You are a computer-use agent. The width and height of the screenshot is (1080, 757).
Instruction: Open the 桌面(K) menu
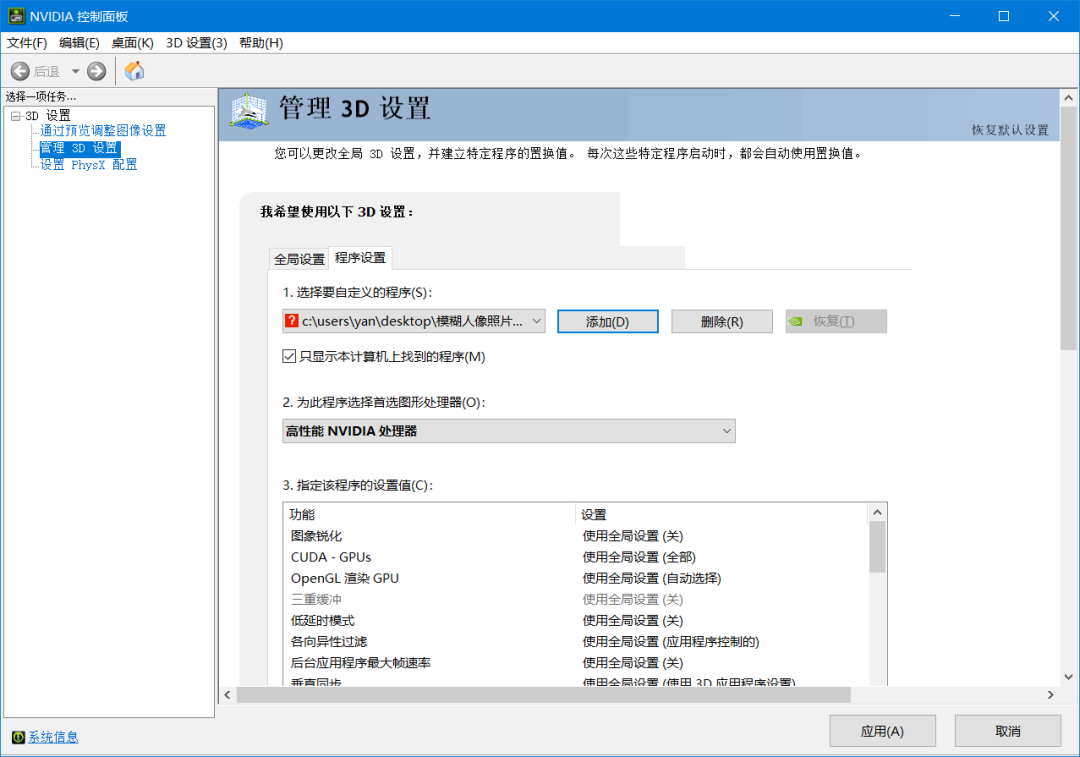tap(132, 43)
